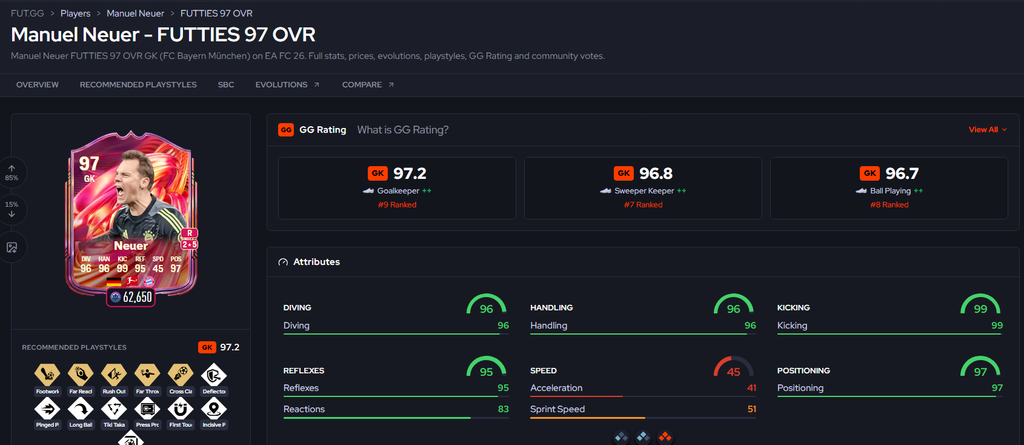Viewport: 1024px width, 445px height.
Task: Select the Sweeper Keeper 96.8 rating card
Action: [x=643, y=188]
